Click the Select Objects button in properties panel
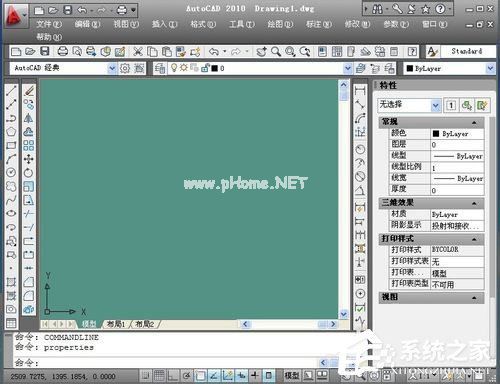500x384 pixels. point(467,106)
